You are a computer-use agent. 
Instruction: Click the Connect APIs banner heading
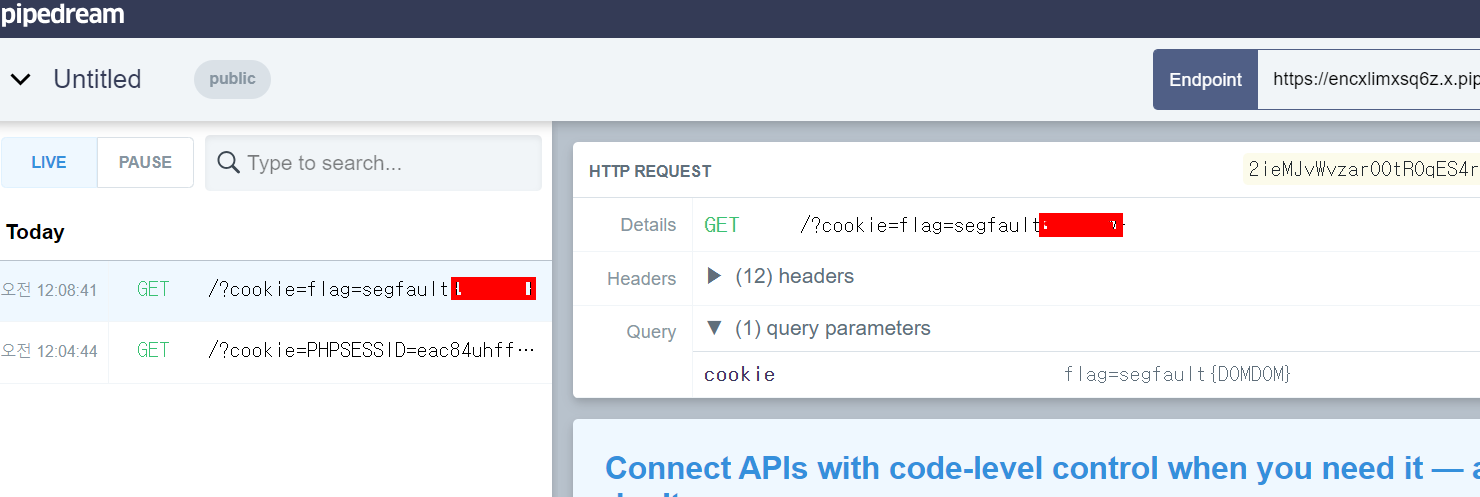click(1042, 468)
